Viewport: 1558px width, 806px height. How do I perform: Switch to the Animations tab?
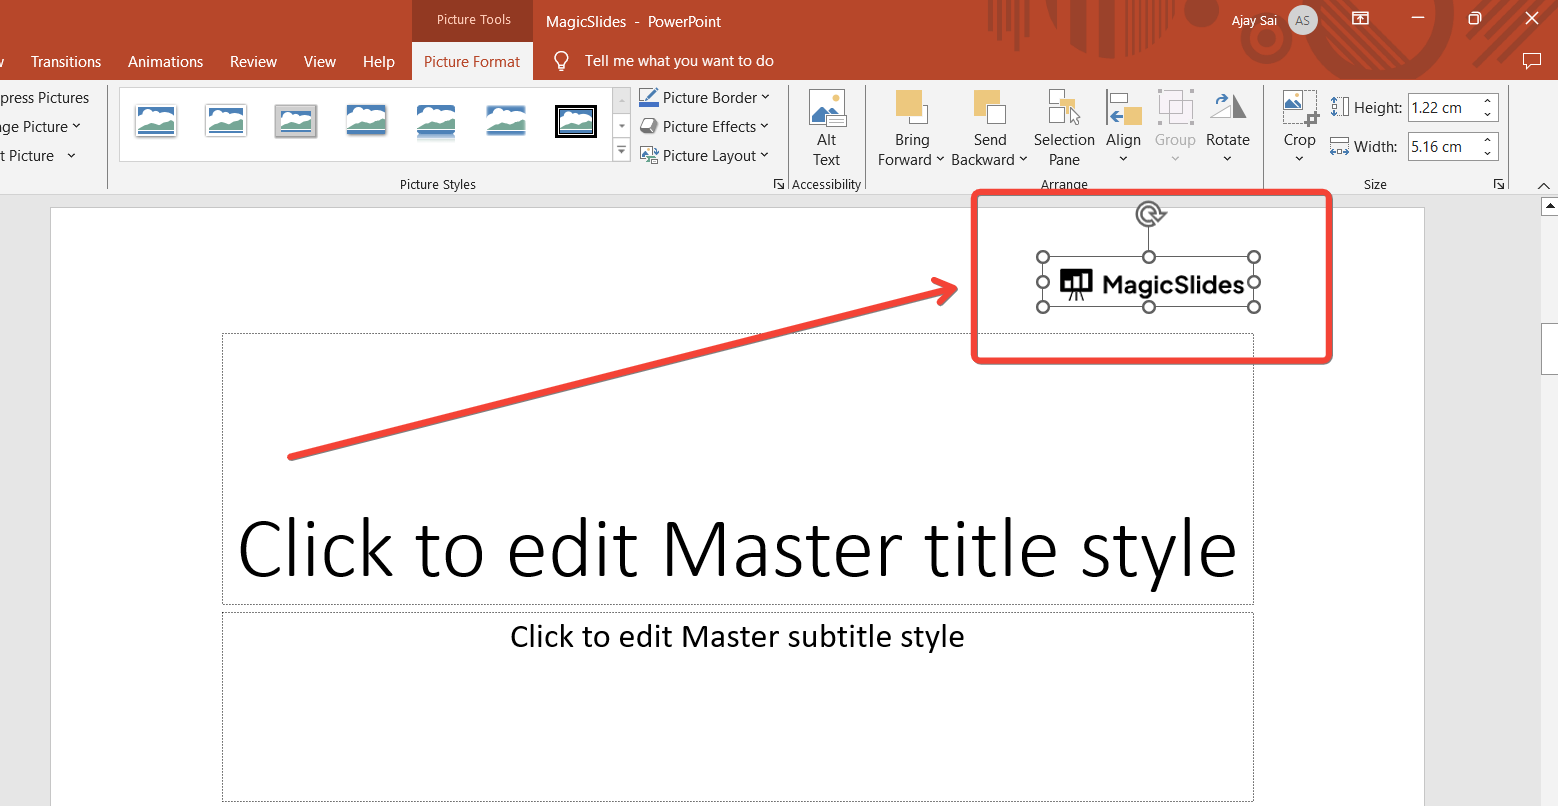(x=165, y=61)
